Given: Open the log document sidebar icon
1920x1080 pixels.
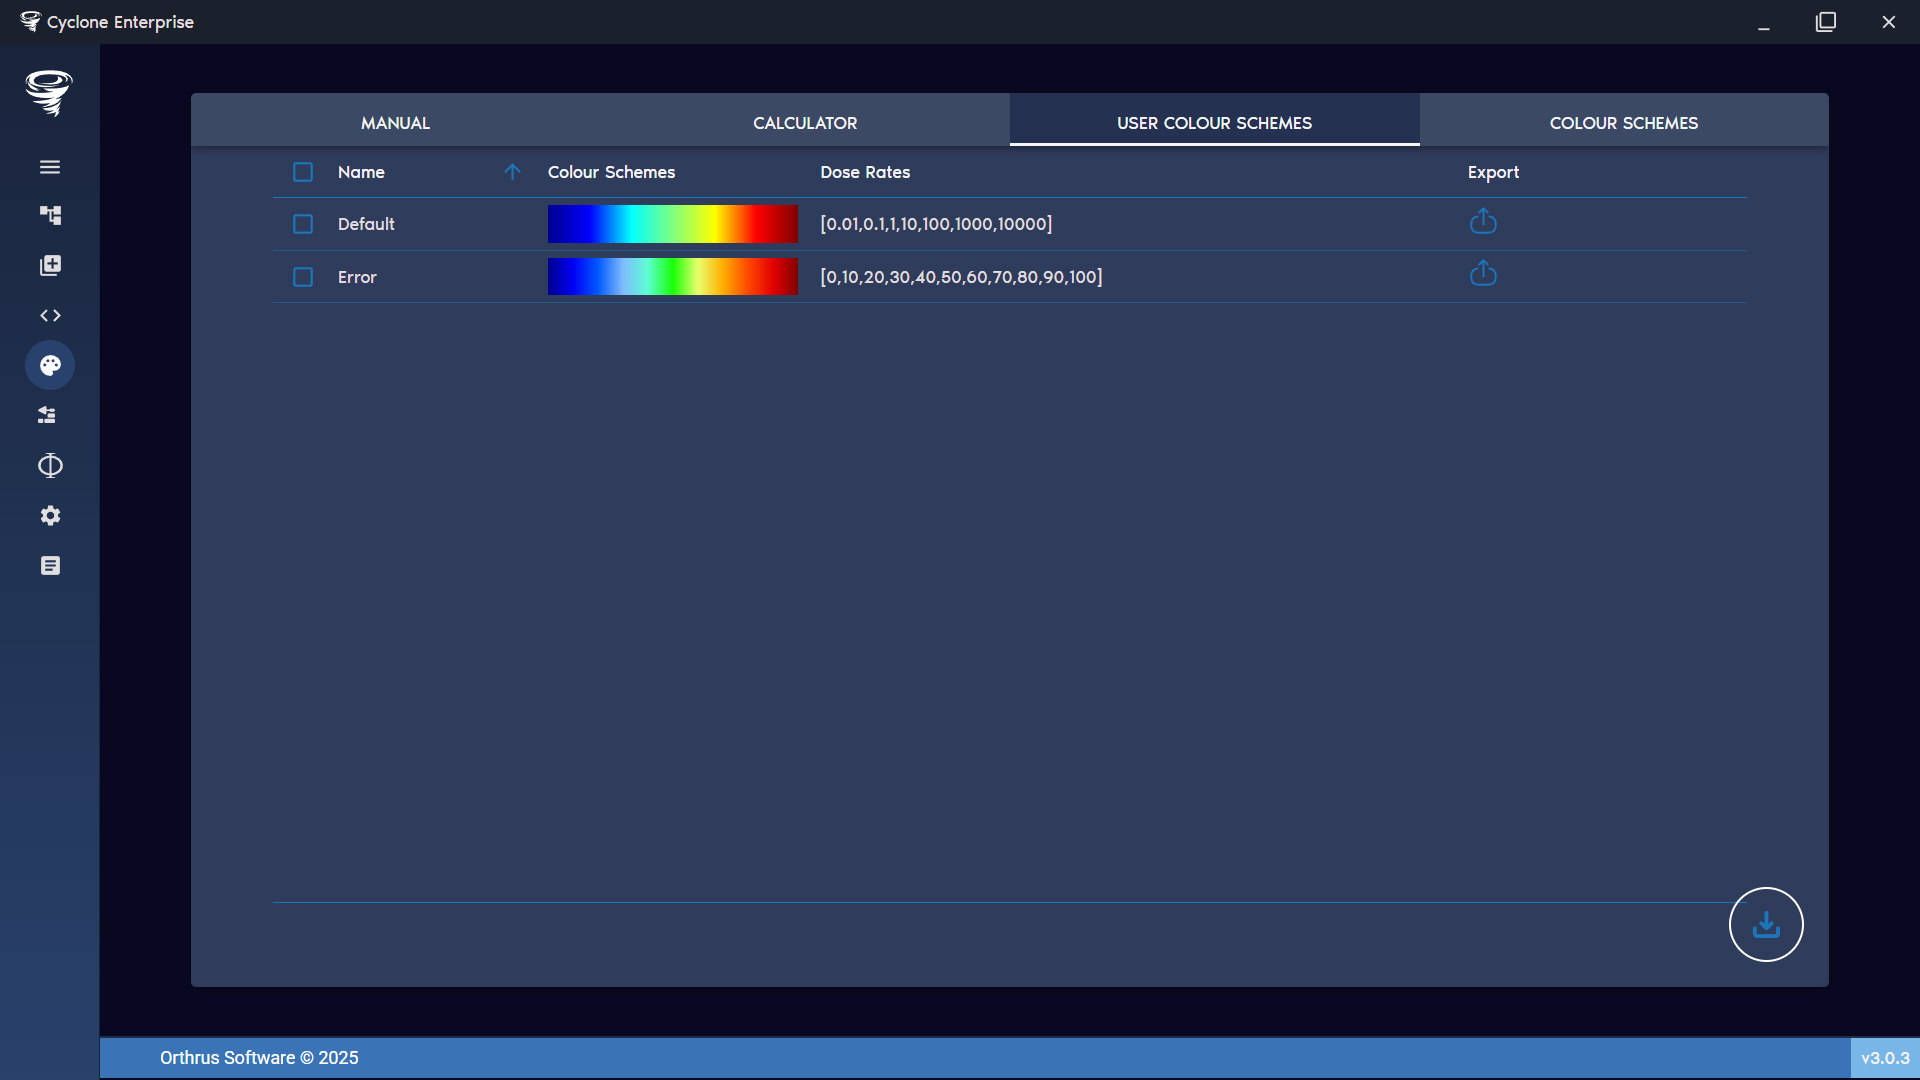Looking at the screenshot, I should pyautogui.click(x=50, y=565).
